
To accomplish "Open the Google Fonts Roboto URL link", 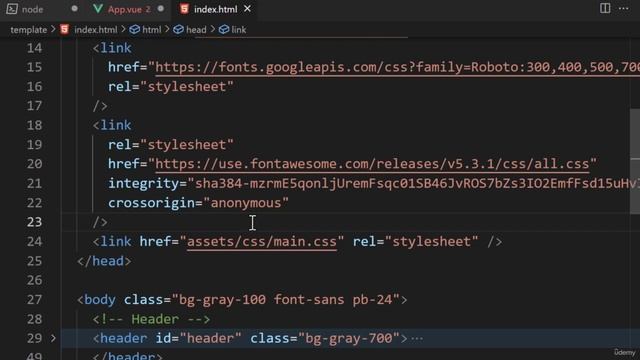I will click(x=397, y=67).
